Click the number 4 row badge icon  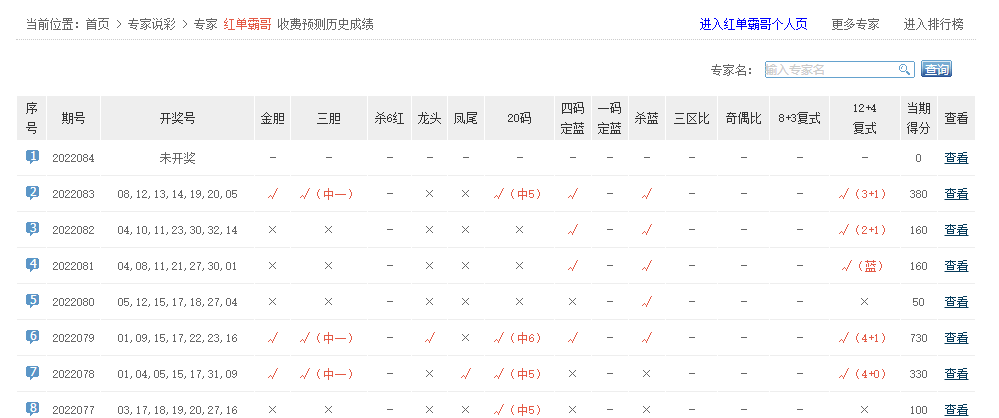point(32,265)
